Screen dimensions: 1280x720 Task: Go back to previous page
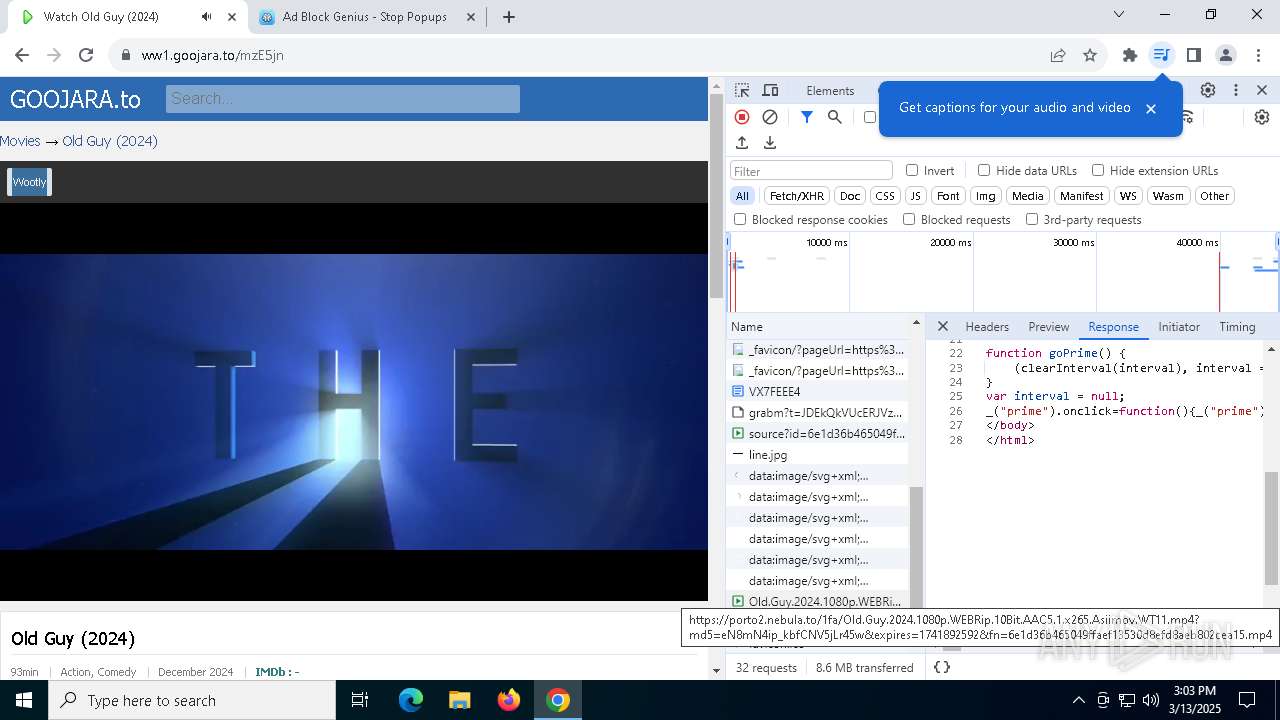click(x=22, y=55)
